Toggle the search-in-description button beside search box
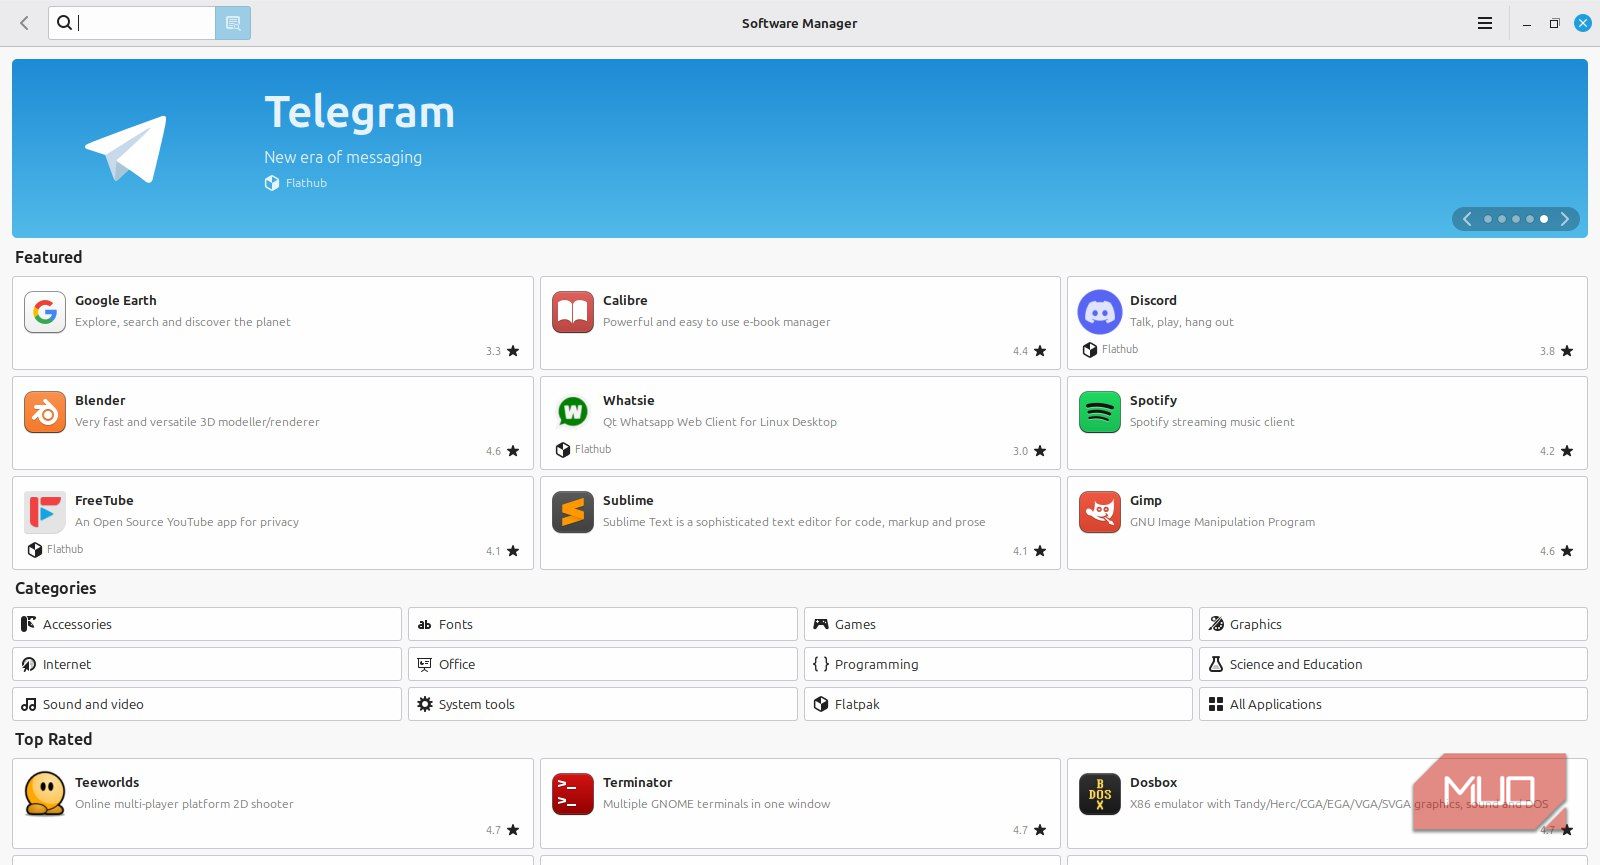1600x865 pixels. pyautogui.click(x=233, y=23)
